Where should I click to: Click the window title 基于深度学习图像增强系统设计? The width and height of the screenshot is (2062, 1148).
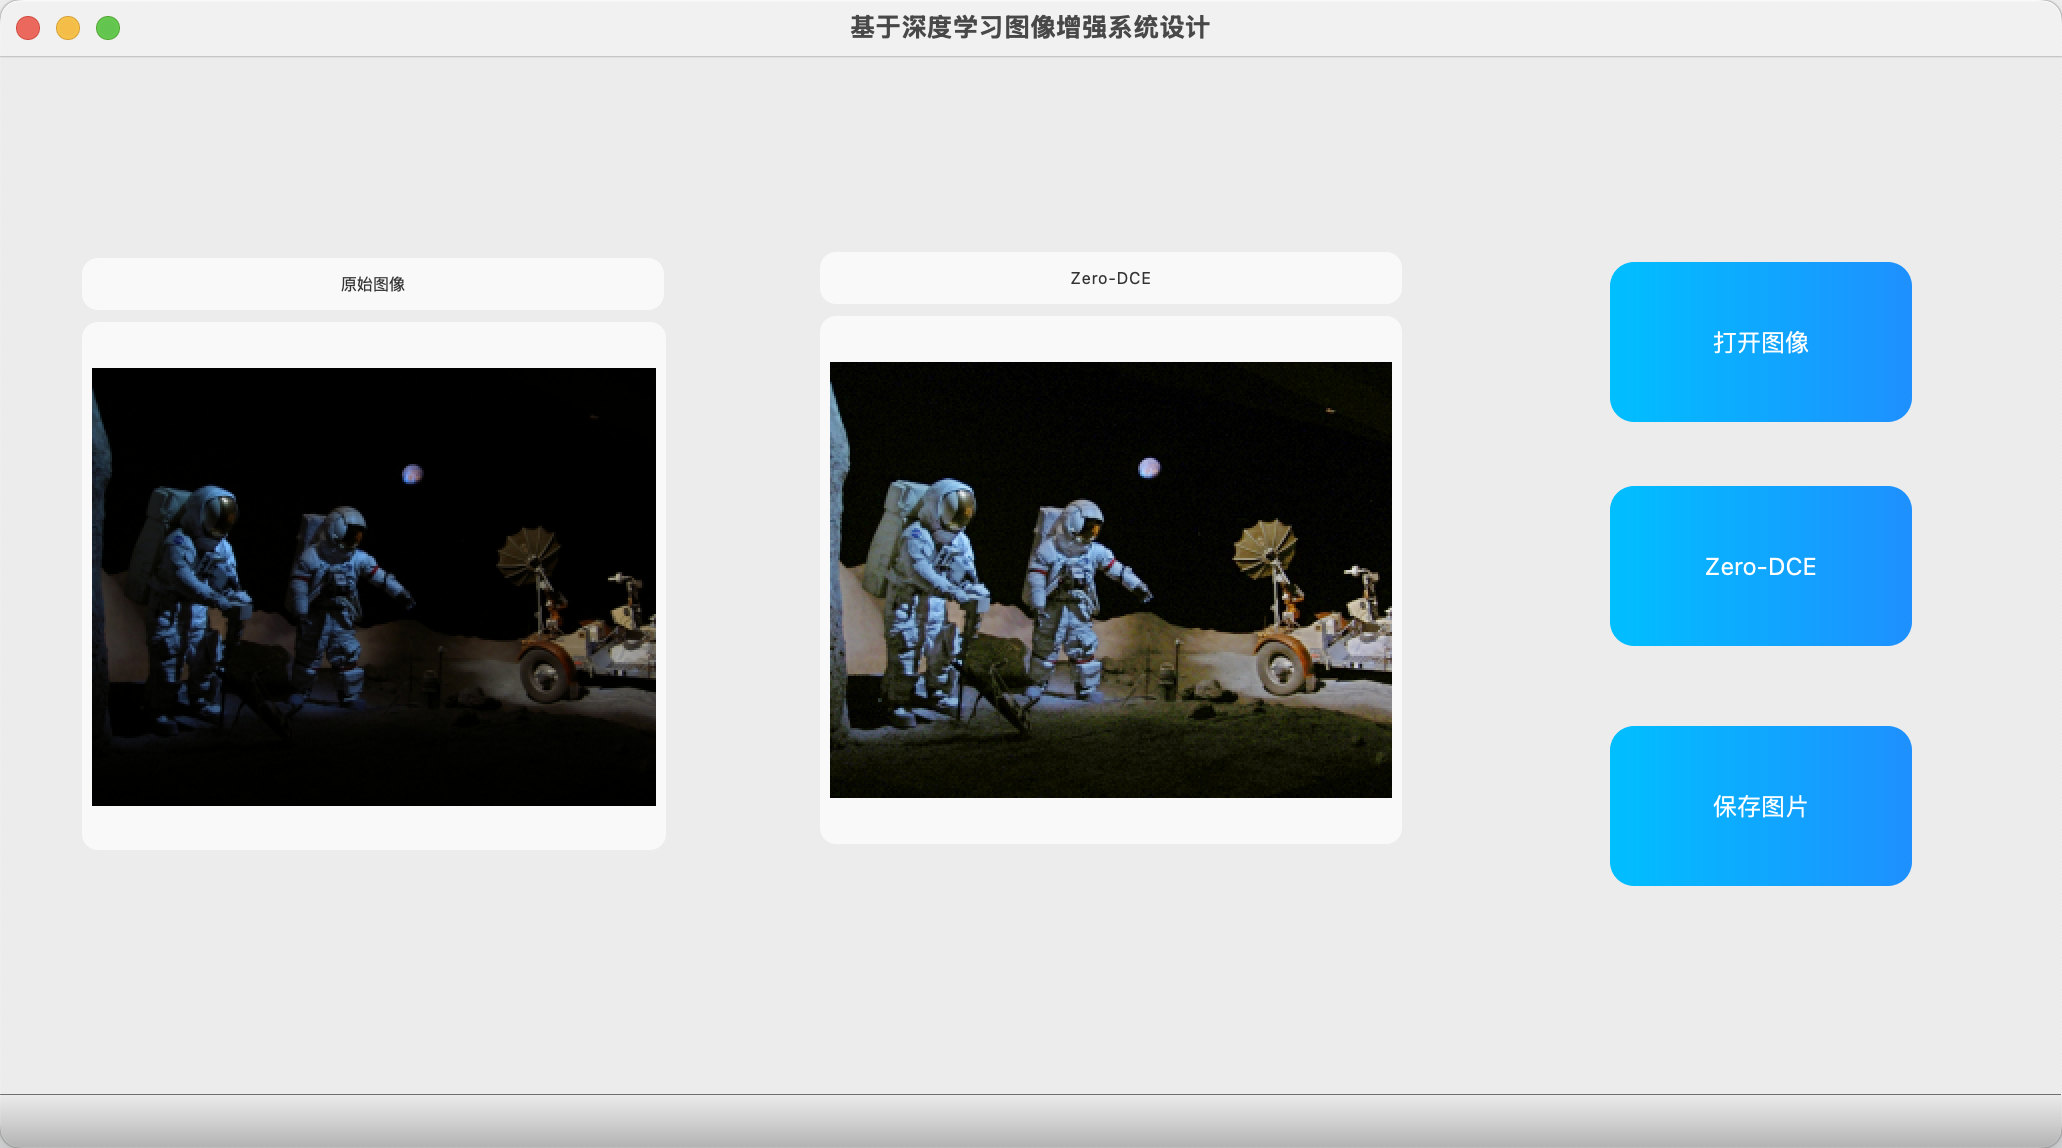tap(1030, 28)
